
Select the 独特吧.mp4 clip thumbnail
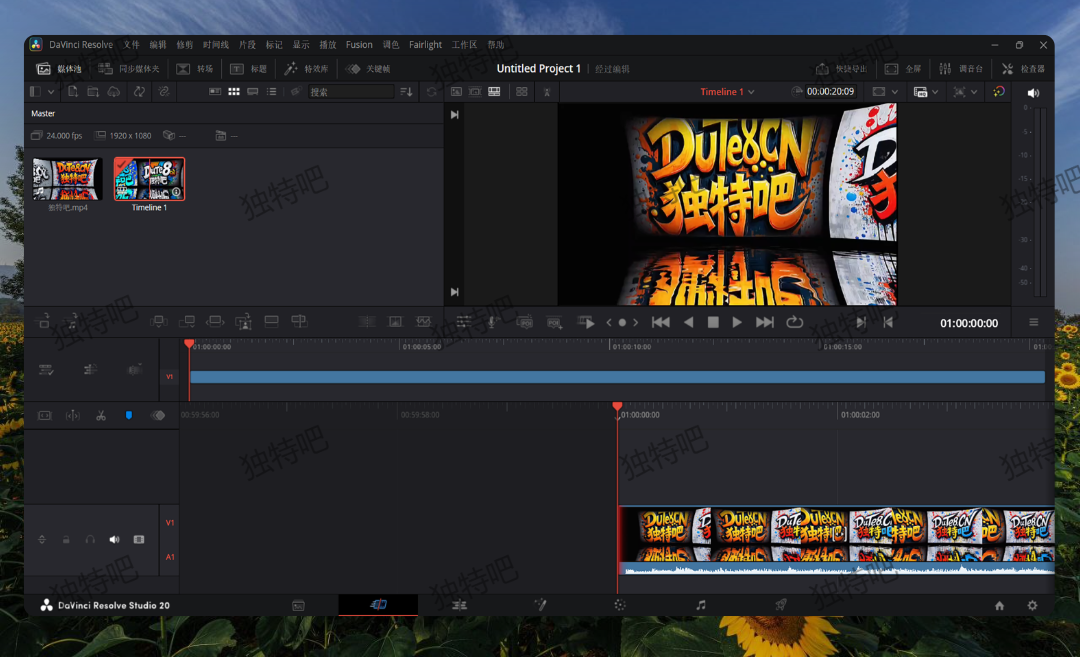[68, 179]
